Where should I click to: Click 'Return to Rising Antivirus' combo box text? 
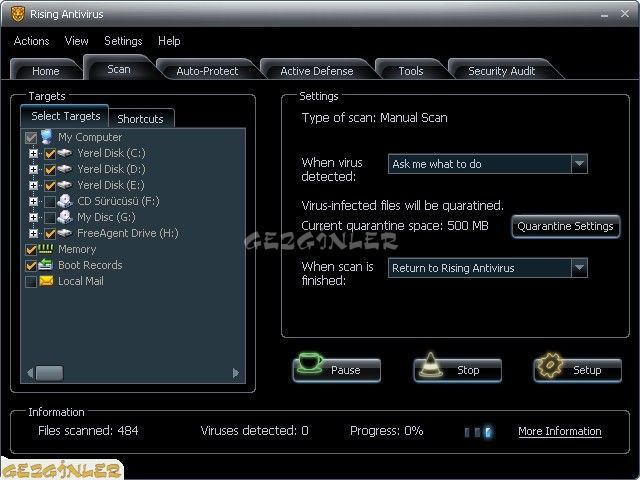coord(453,268)
